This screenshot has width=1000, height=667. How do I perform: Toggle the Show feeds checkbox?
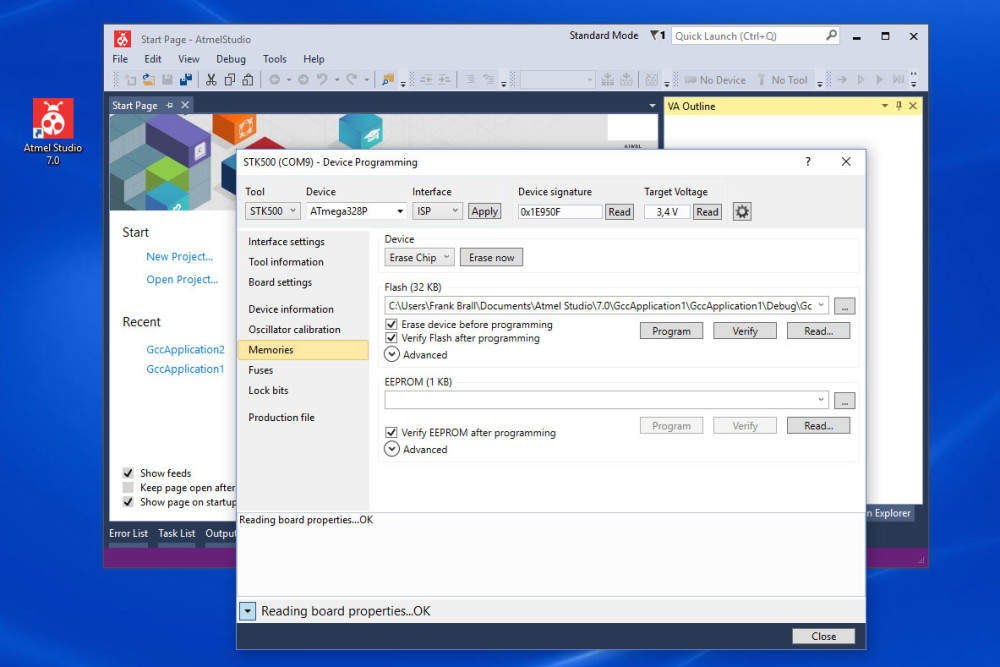click(x=127, y=472)
